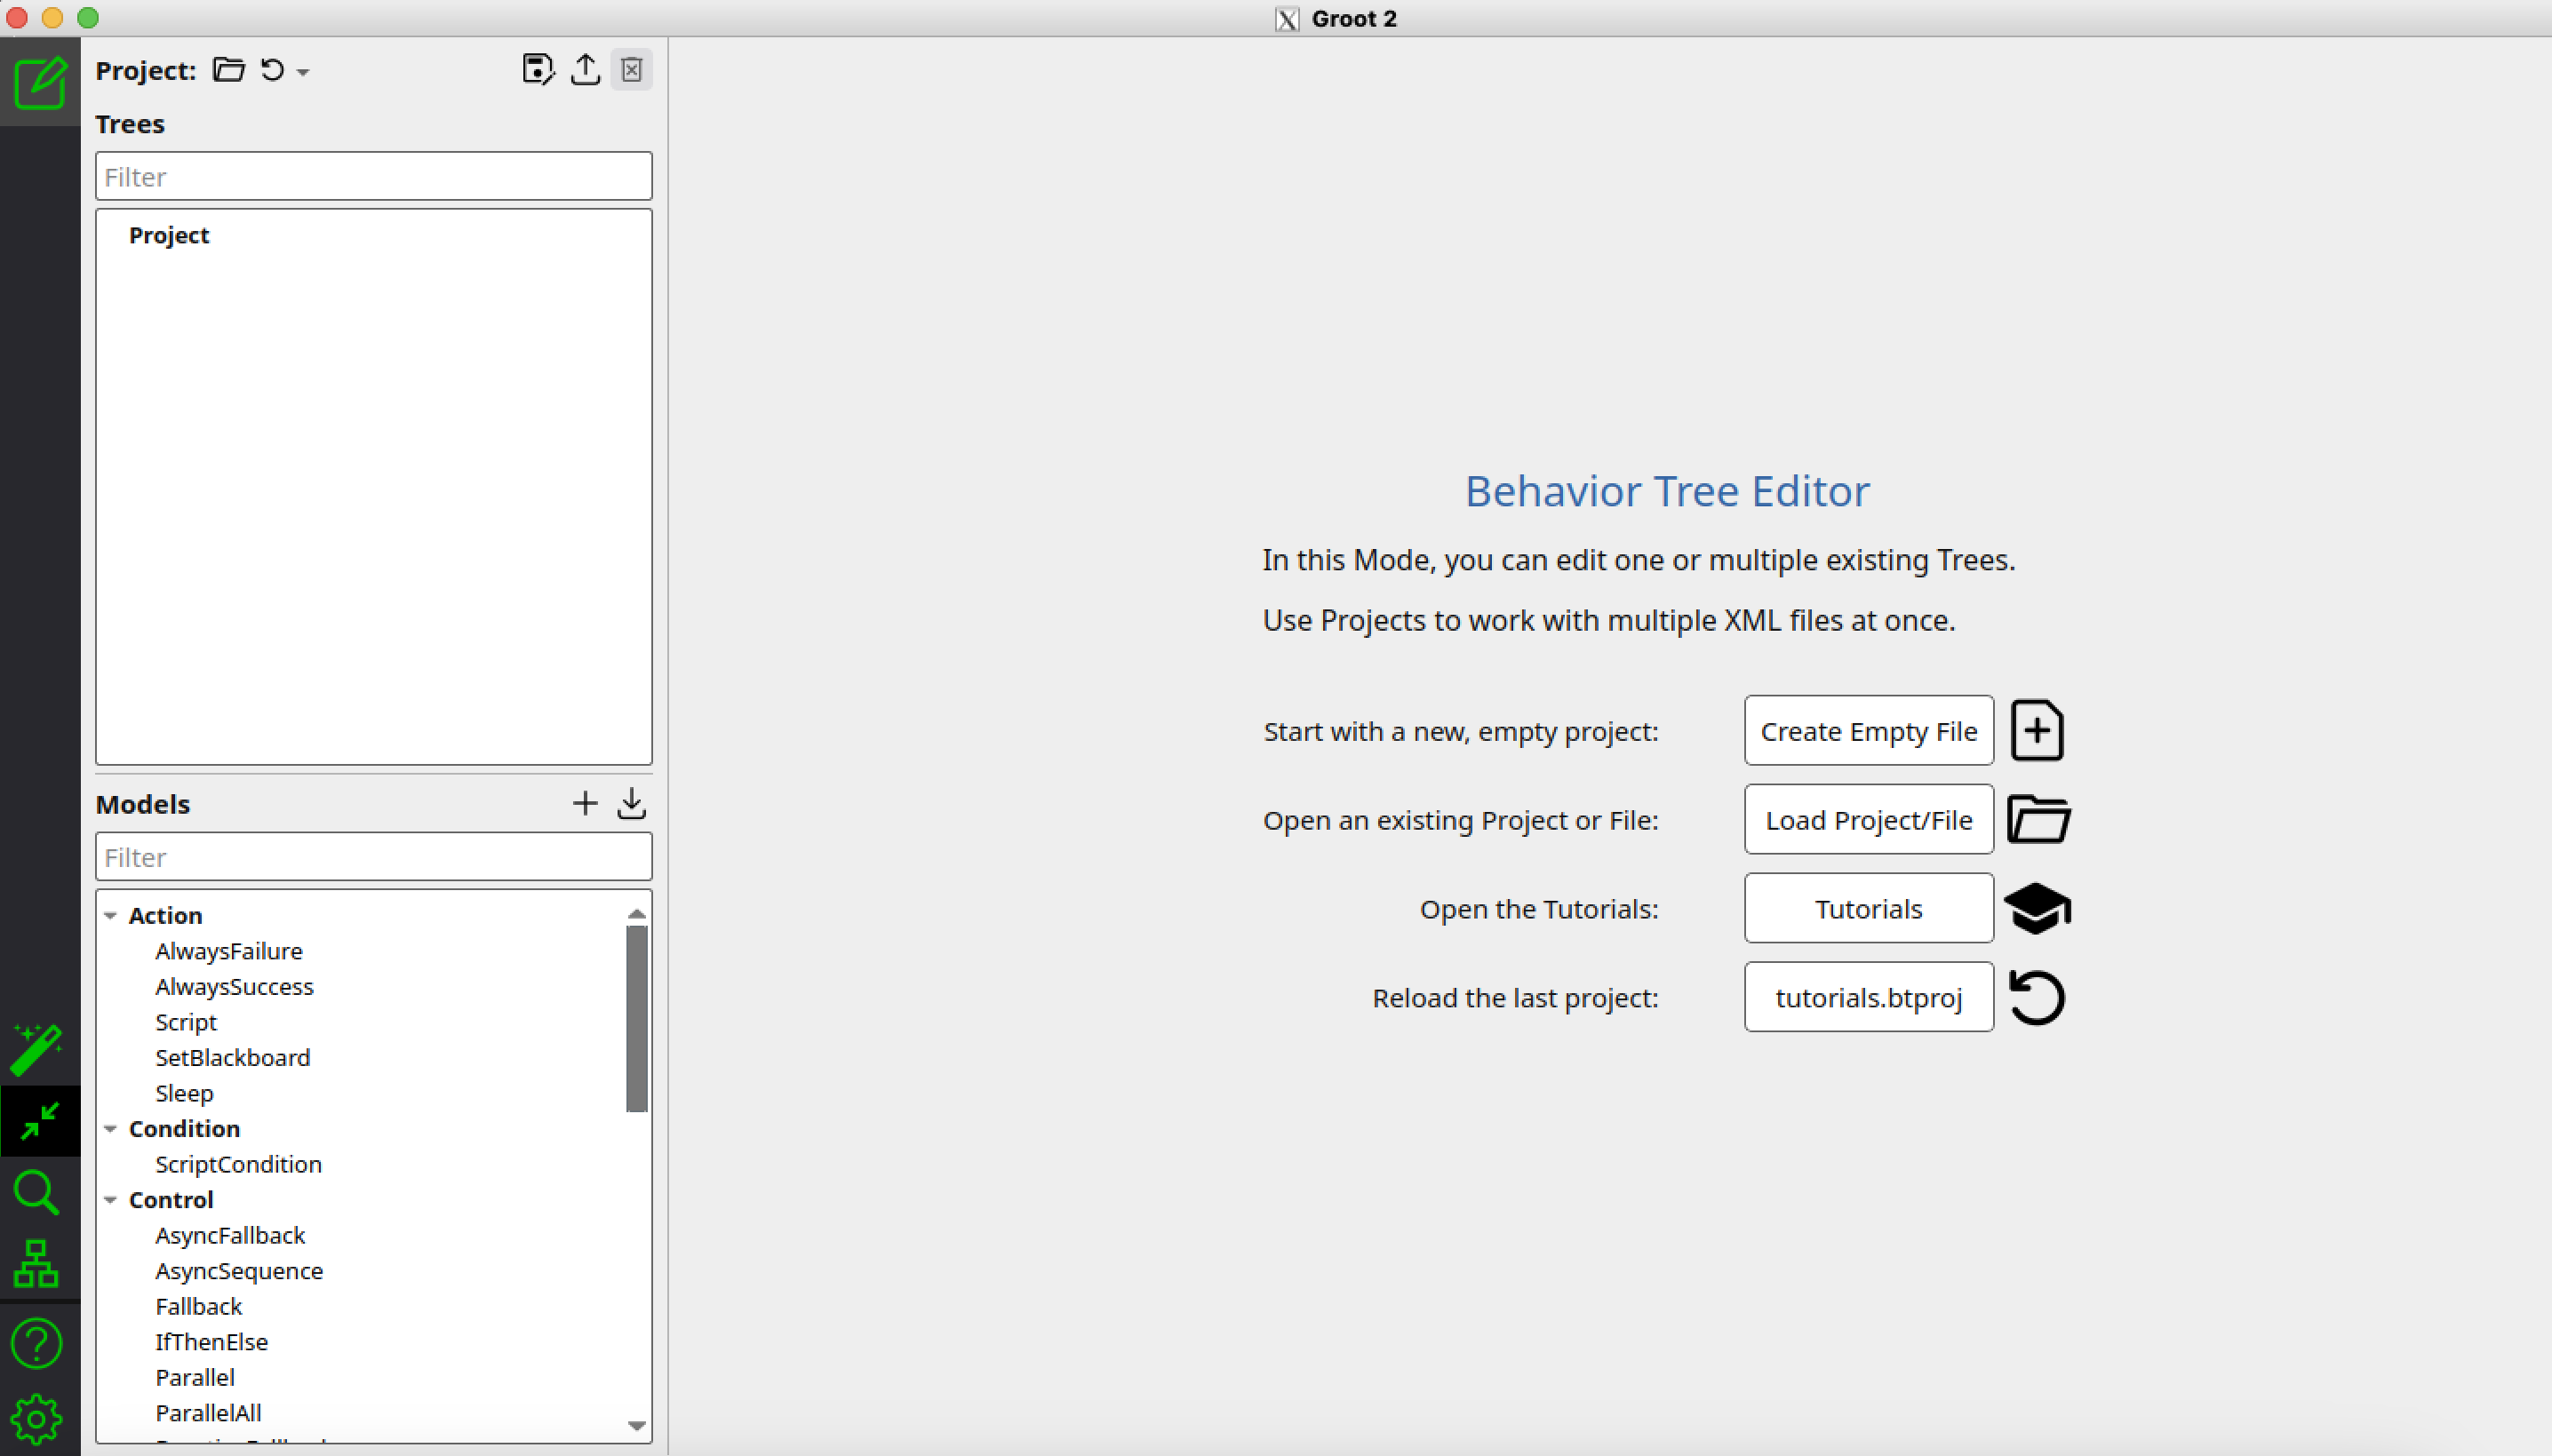The width and height of the screenshot is (2552, 1456).
Task: Click the close project X icon
Action: [632, 70]
